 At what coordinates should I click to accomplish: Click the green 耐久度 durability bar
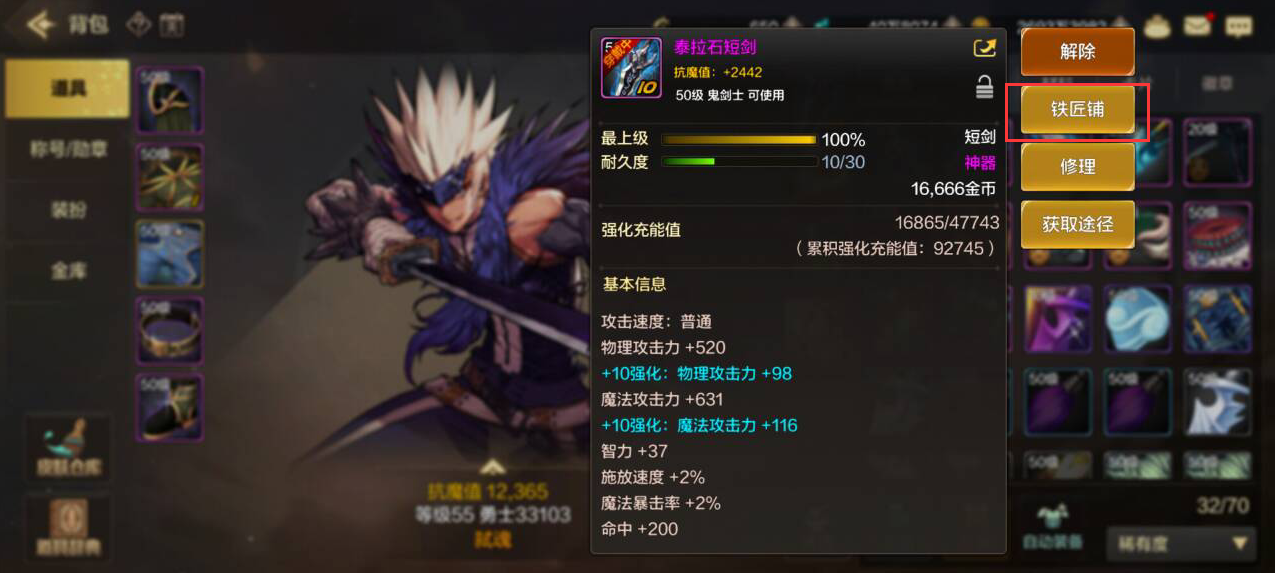pos(738,162)
